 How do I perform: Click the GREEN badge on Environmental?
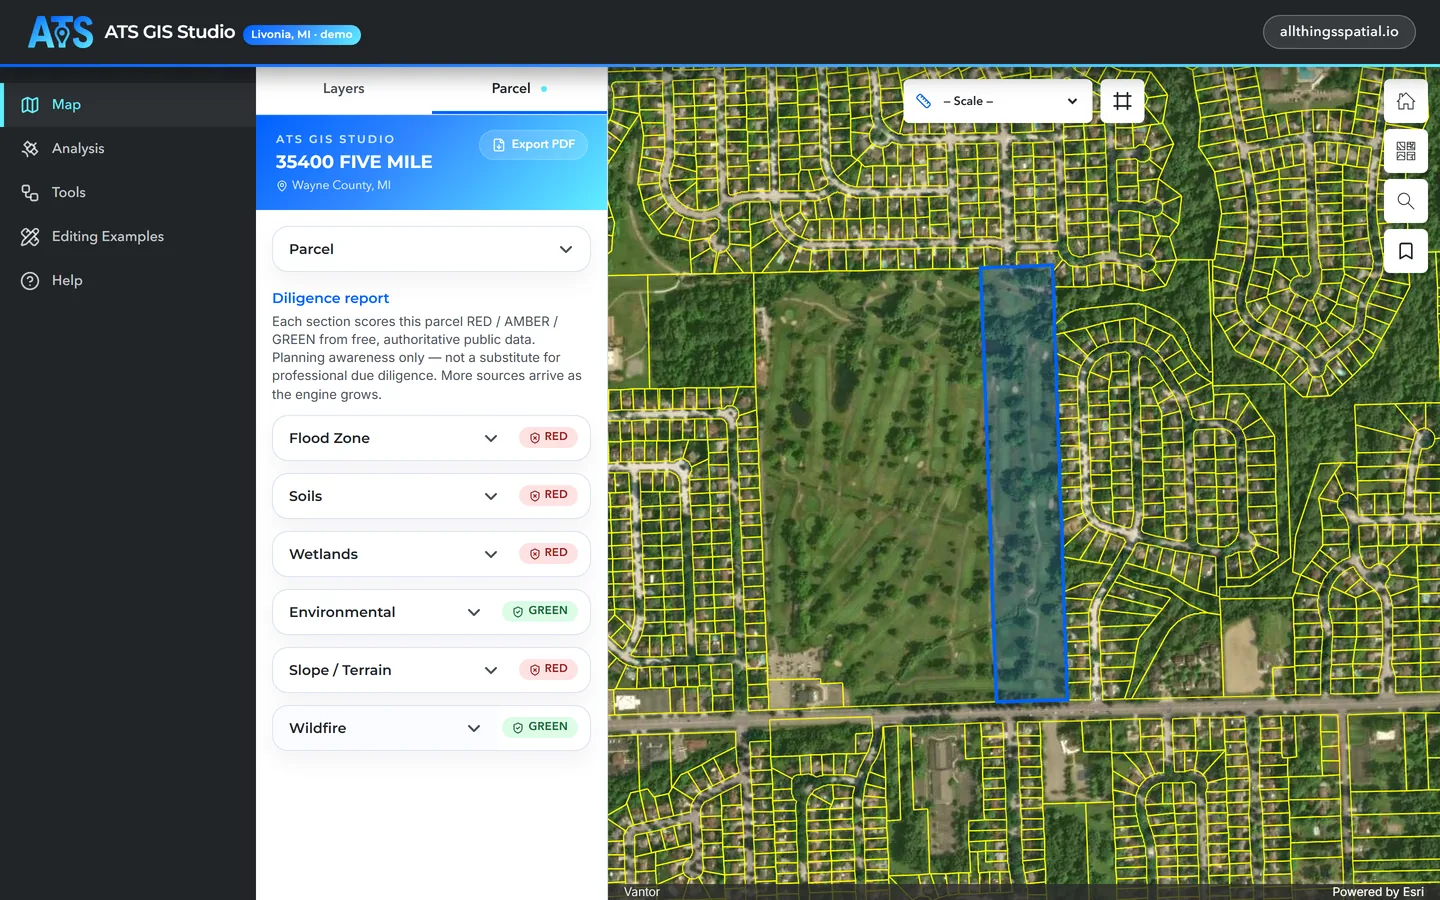pyautogui.click(x=540, y=611)
